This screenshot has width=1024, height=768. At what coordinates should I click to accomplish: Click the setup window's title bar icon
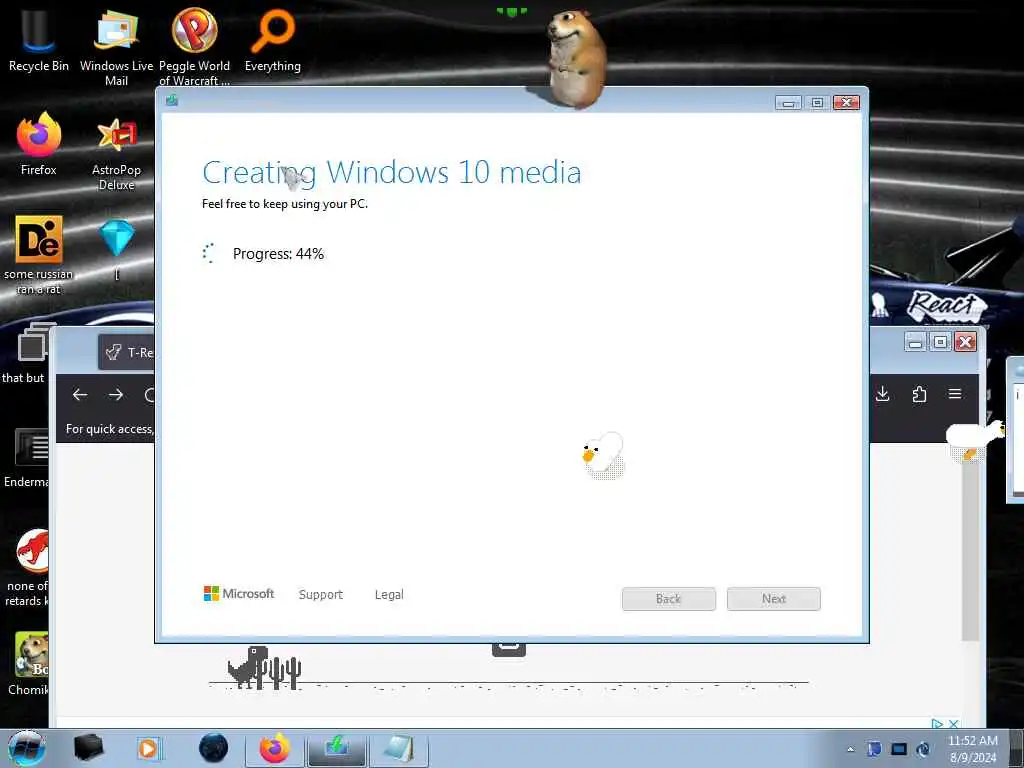pos(172,100)
